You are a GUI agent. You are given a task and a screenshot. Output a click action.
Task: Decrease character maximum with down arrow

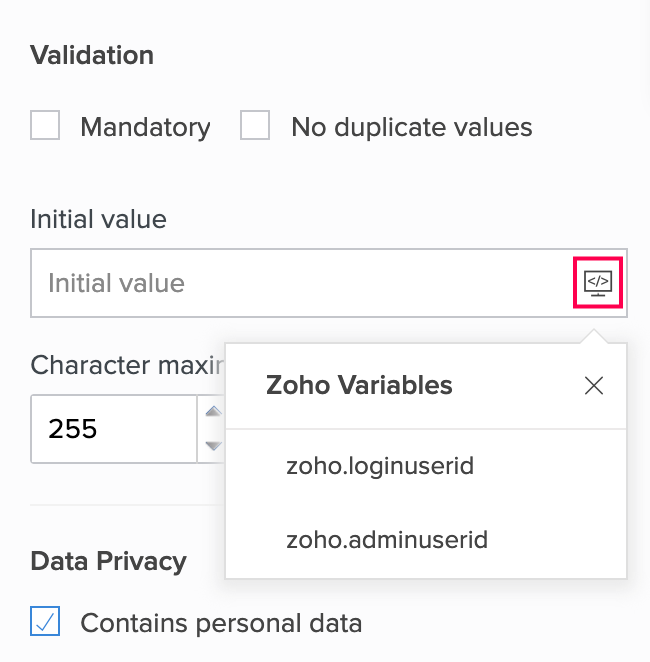[212, 445]
